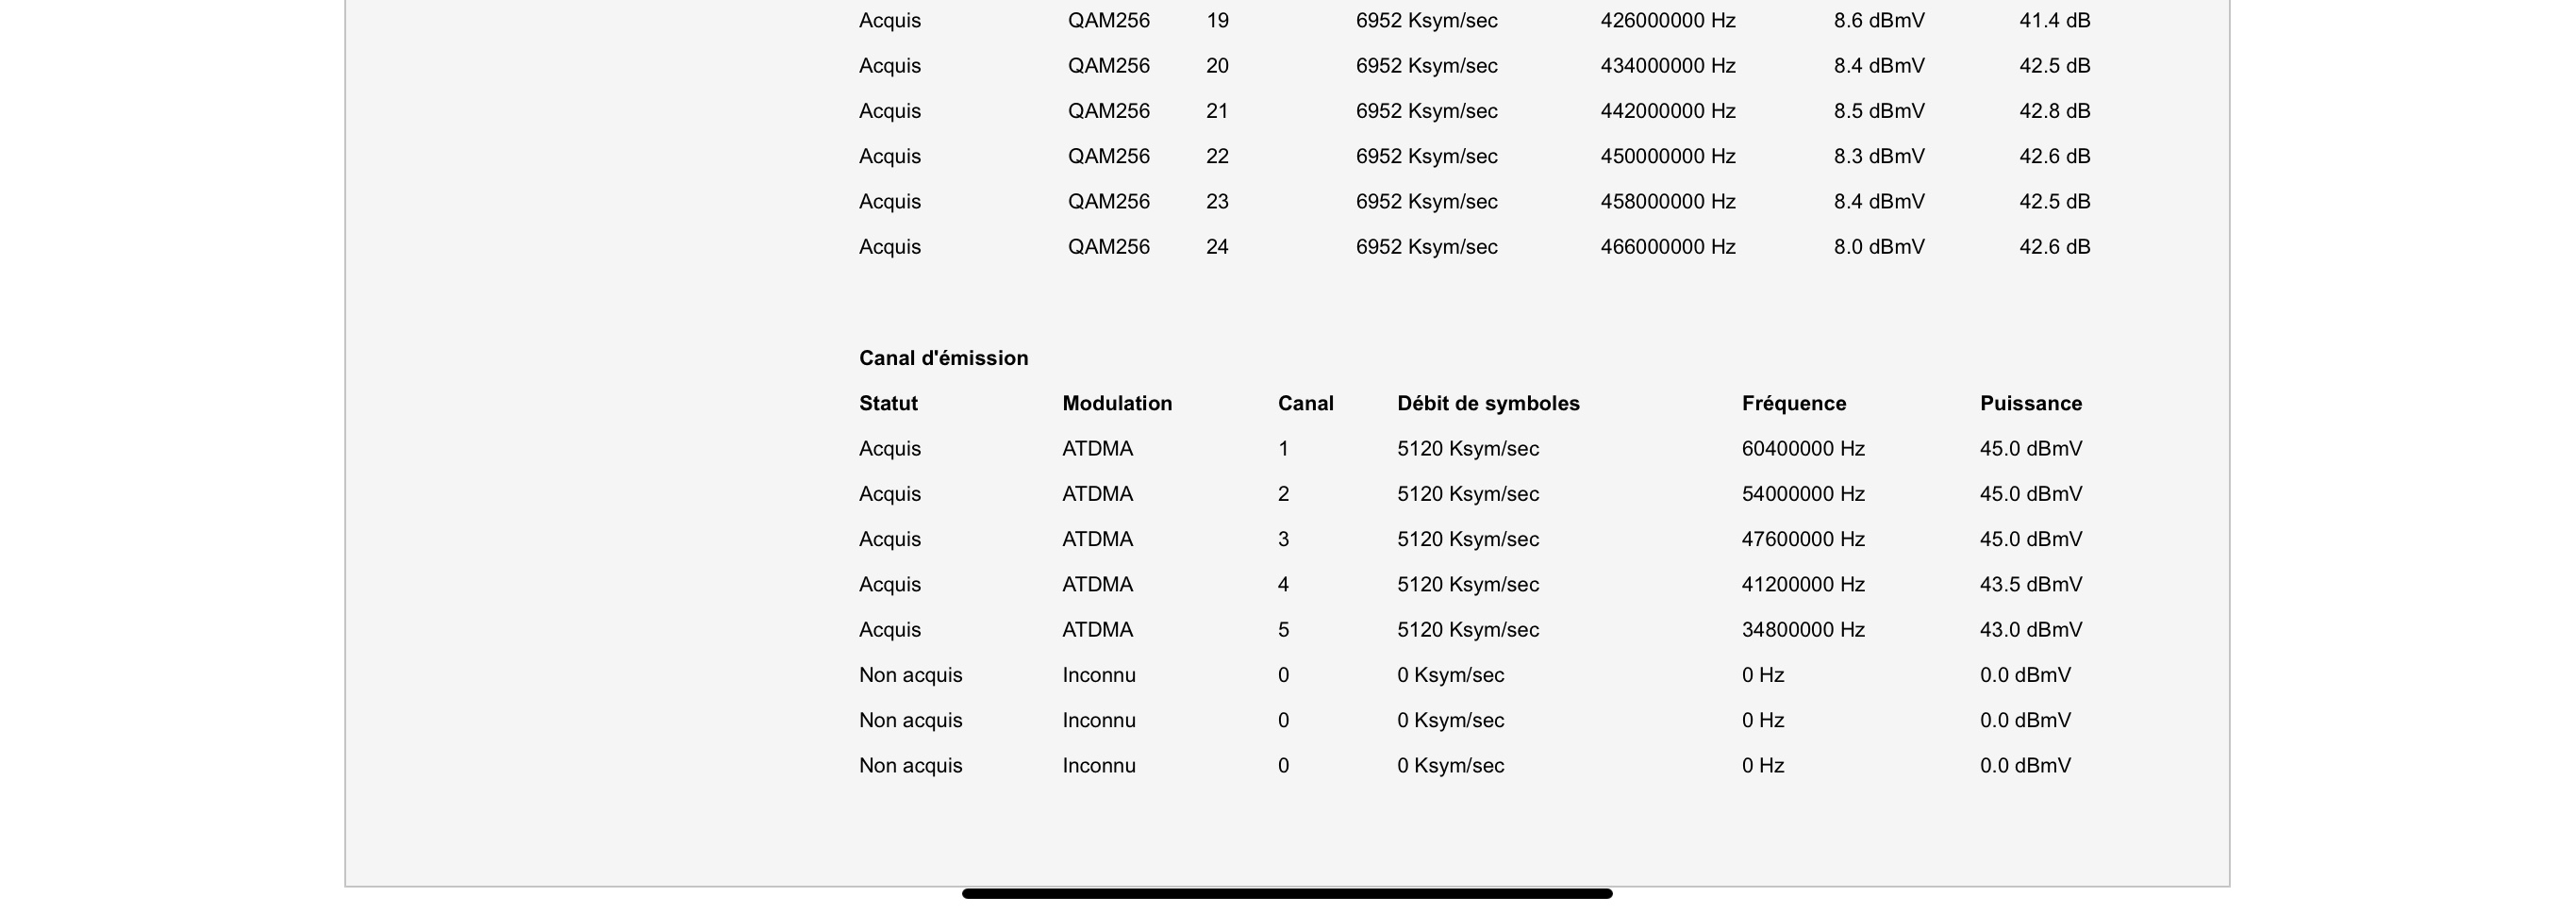
Task: Click the 43.5 dBmV upstream power value
Action: [2031, 584]
